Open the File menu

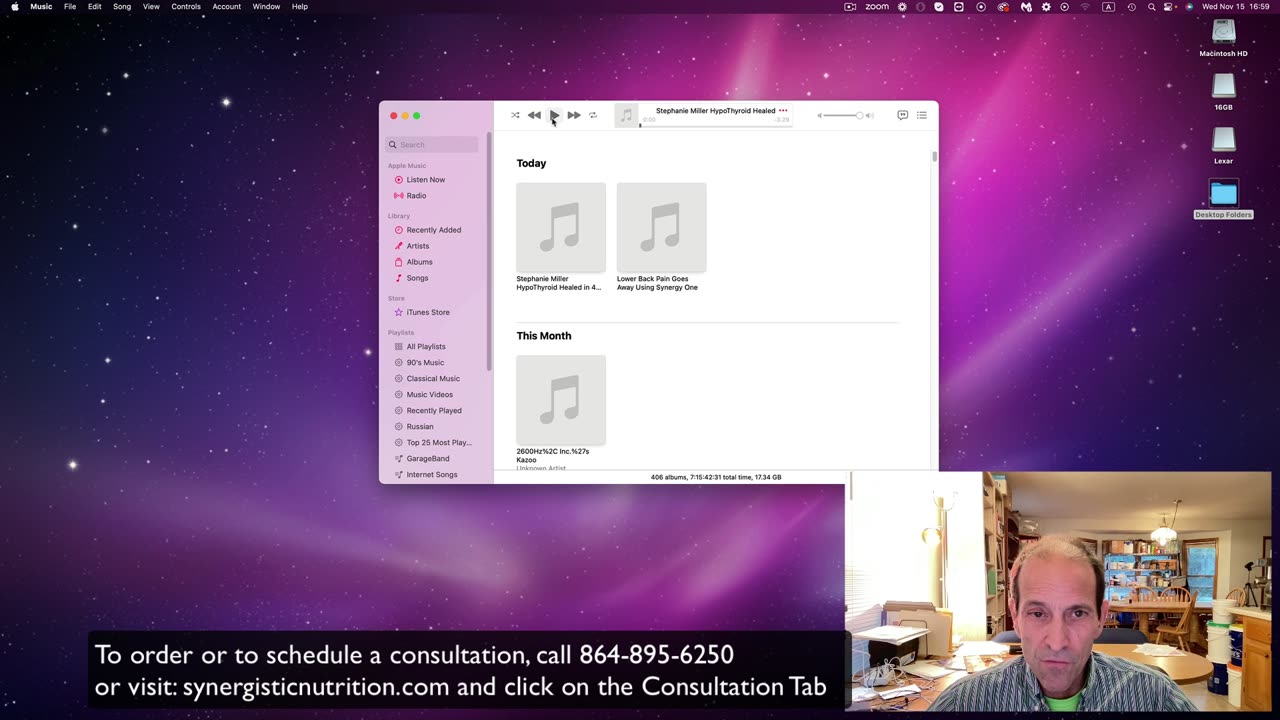point(70,7)
